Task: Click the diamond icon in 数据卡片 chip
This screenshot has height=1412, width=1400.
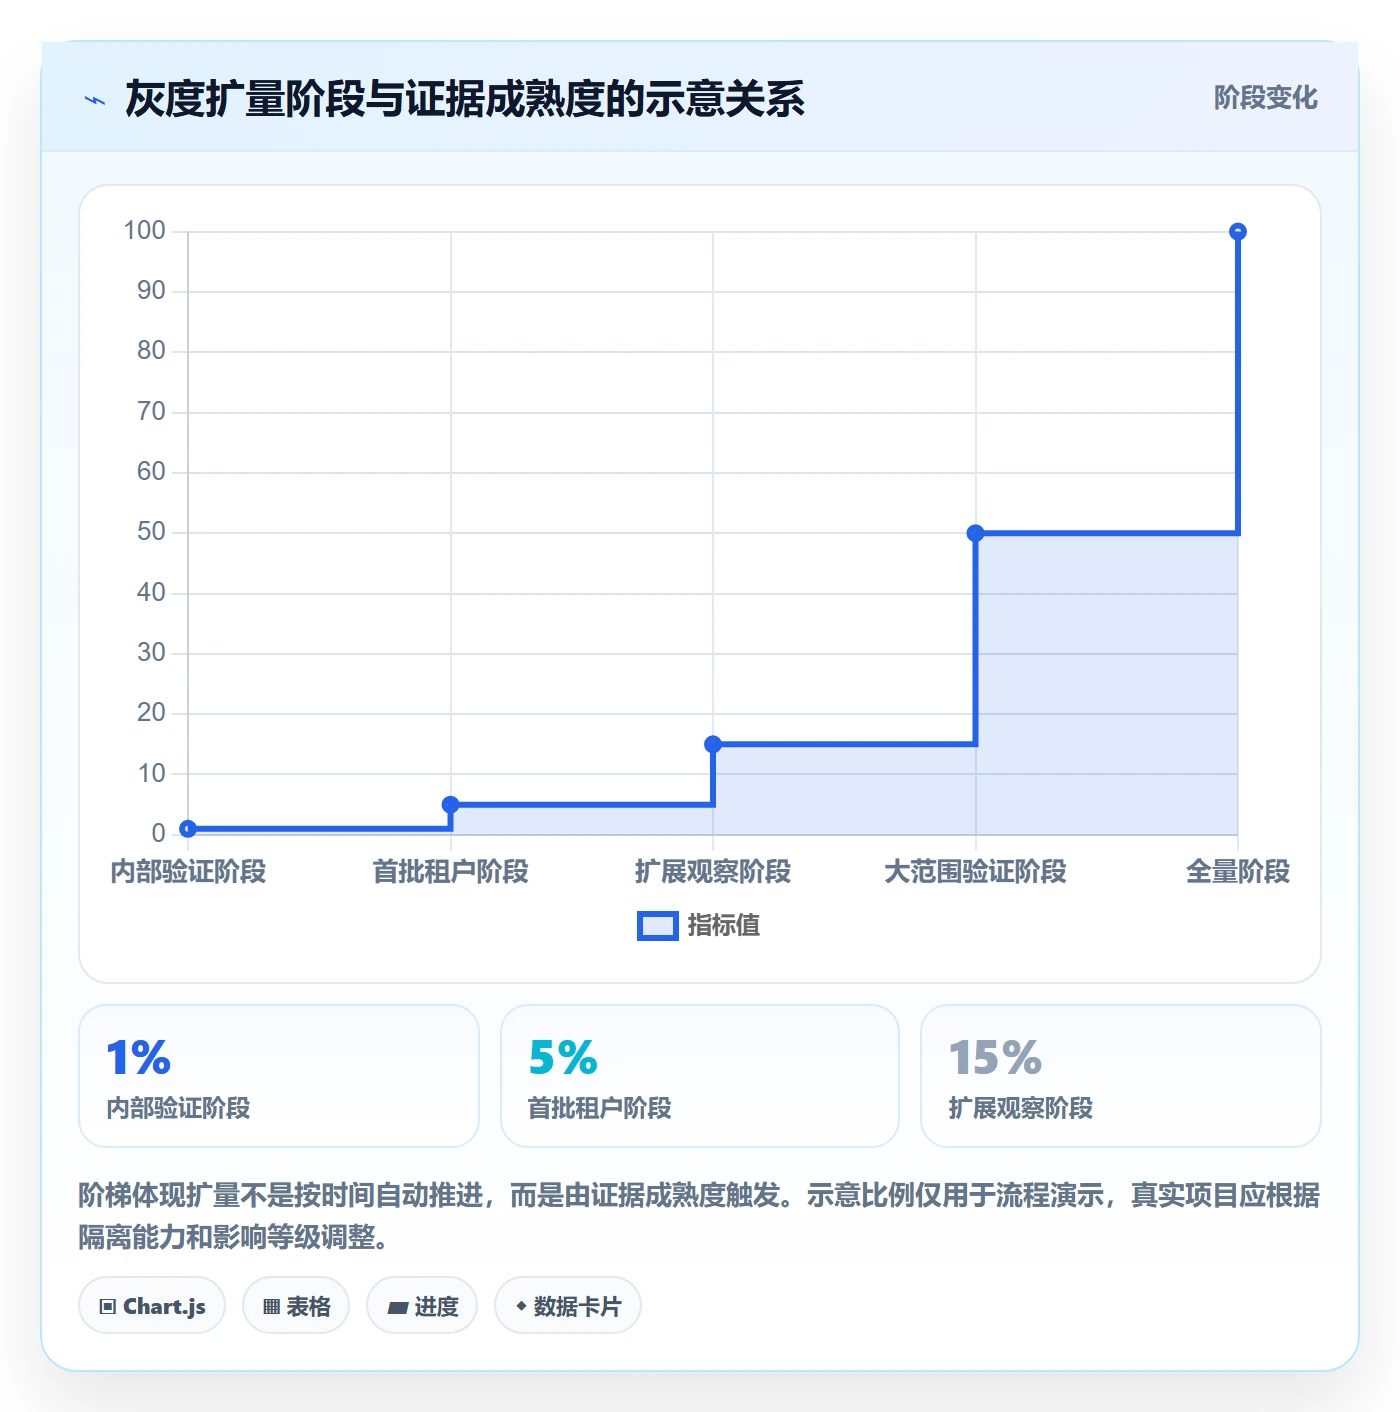Action: pyautogui.click(x=521, y=1306)
